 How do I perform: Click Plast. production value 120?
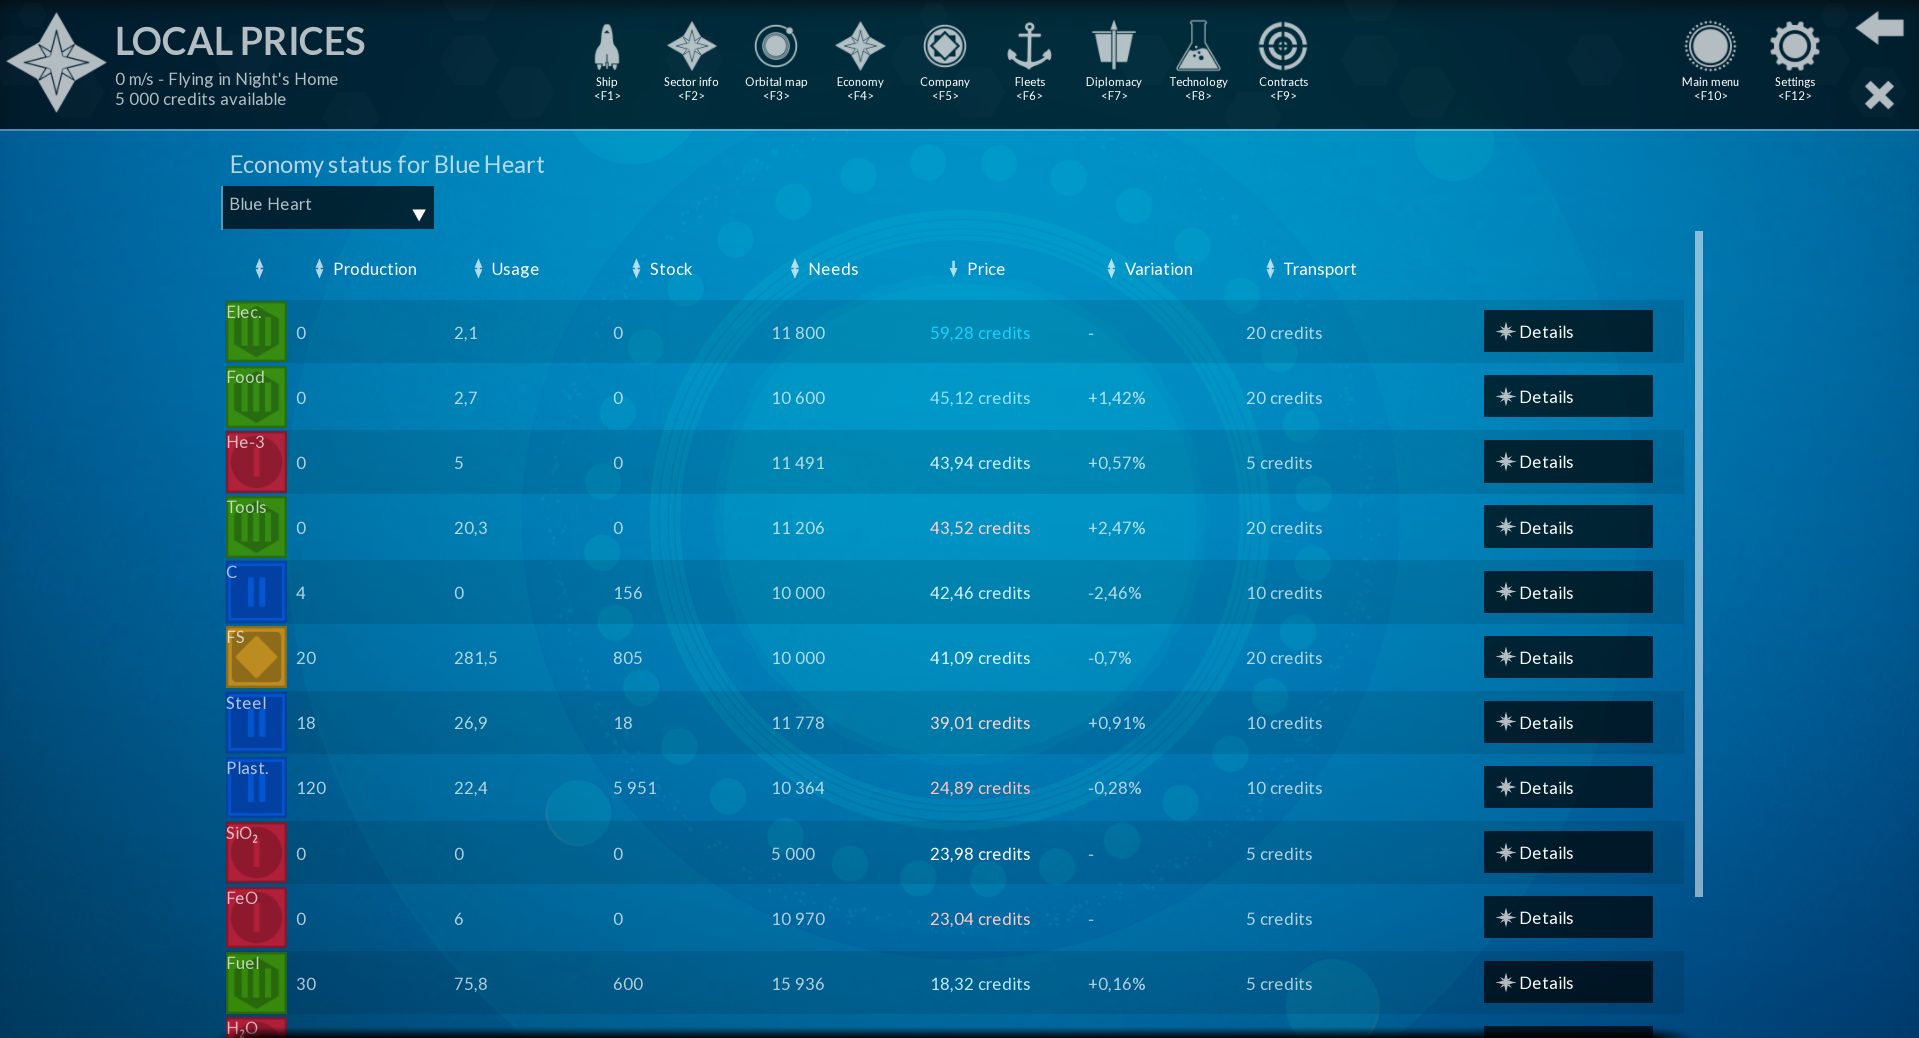(x=311, y=788)
